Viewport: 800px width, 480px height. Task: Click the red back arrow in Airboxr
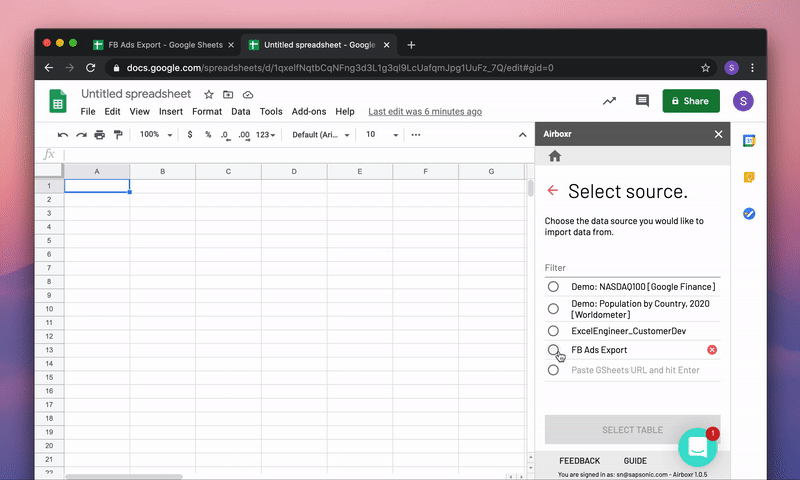553,191
